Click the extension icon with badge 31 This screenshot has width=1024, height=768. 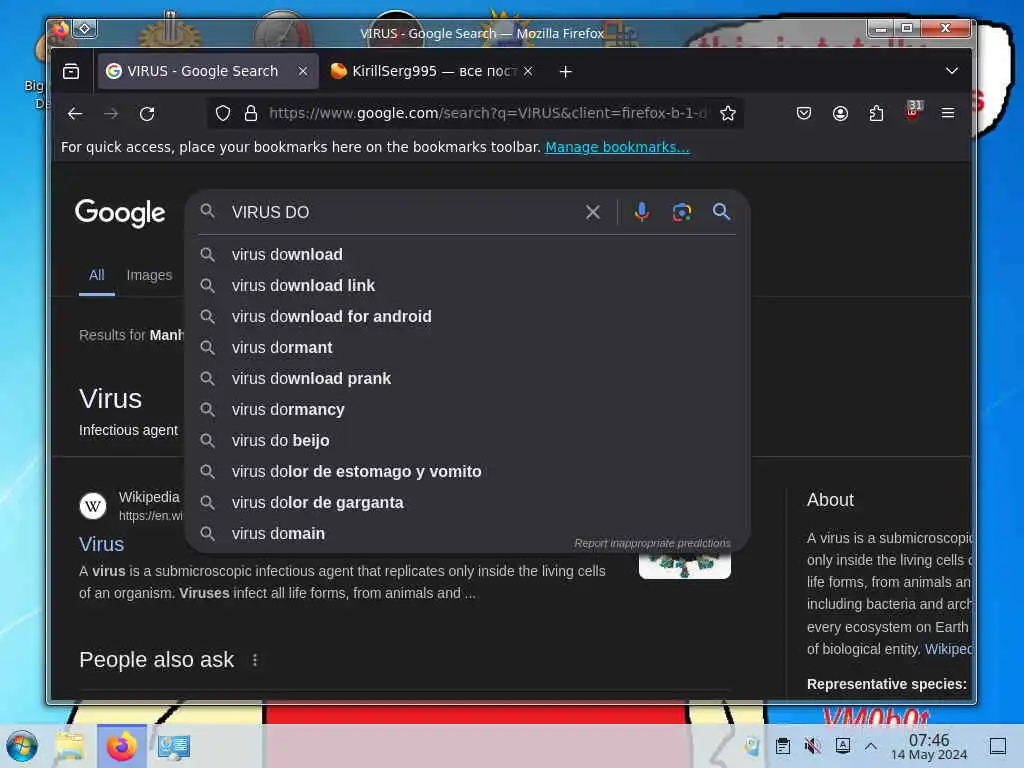click(x=913, y=111)
